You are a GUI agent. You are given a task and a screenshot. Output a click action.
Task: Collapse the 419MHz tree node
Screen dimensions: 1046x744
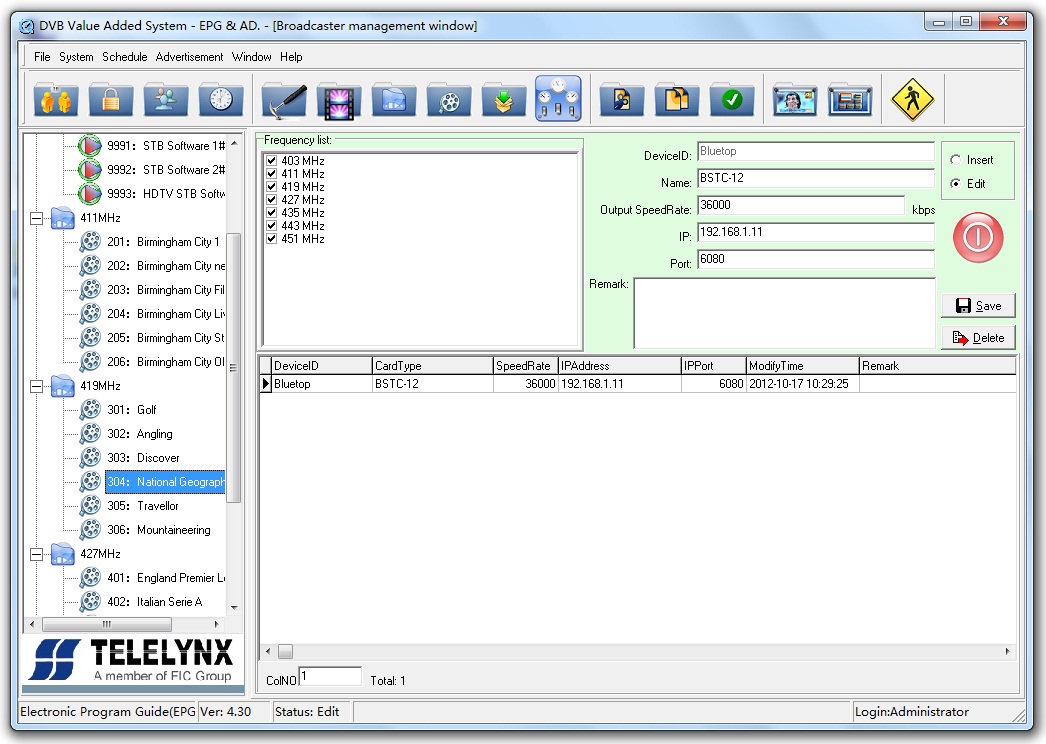click(x=37, y=386)
